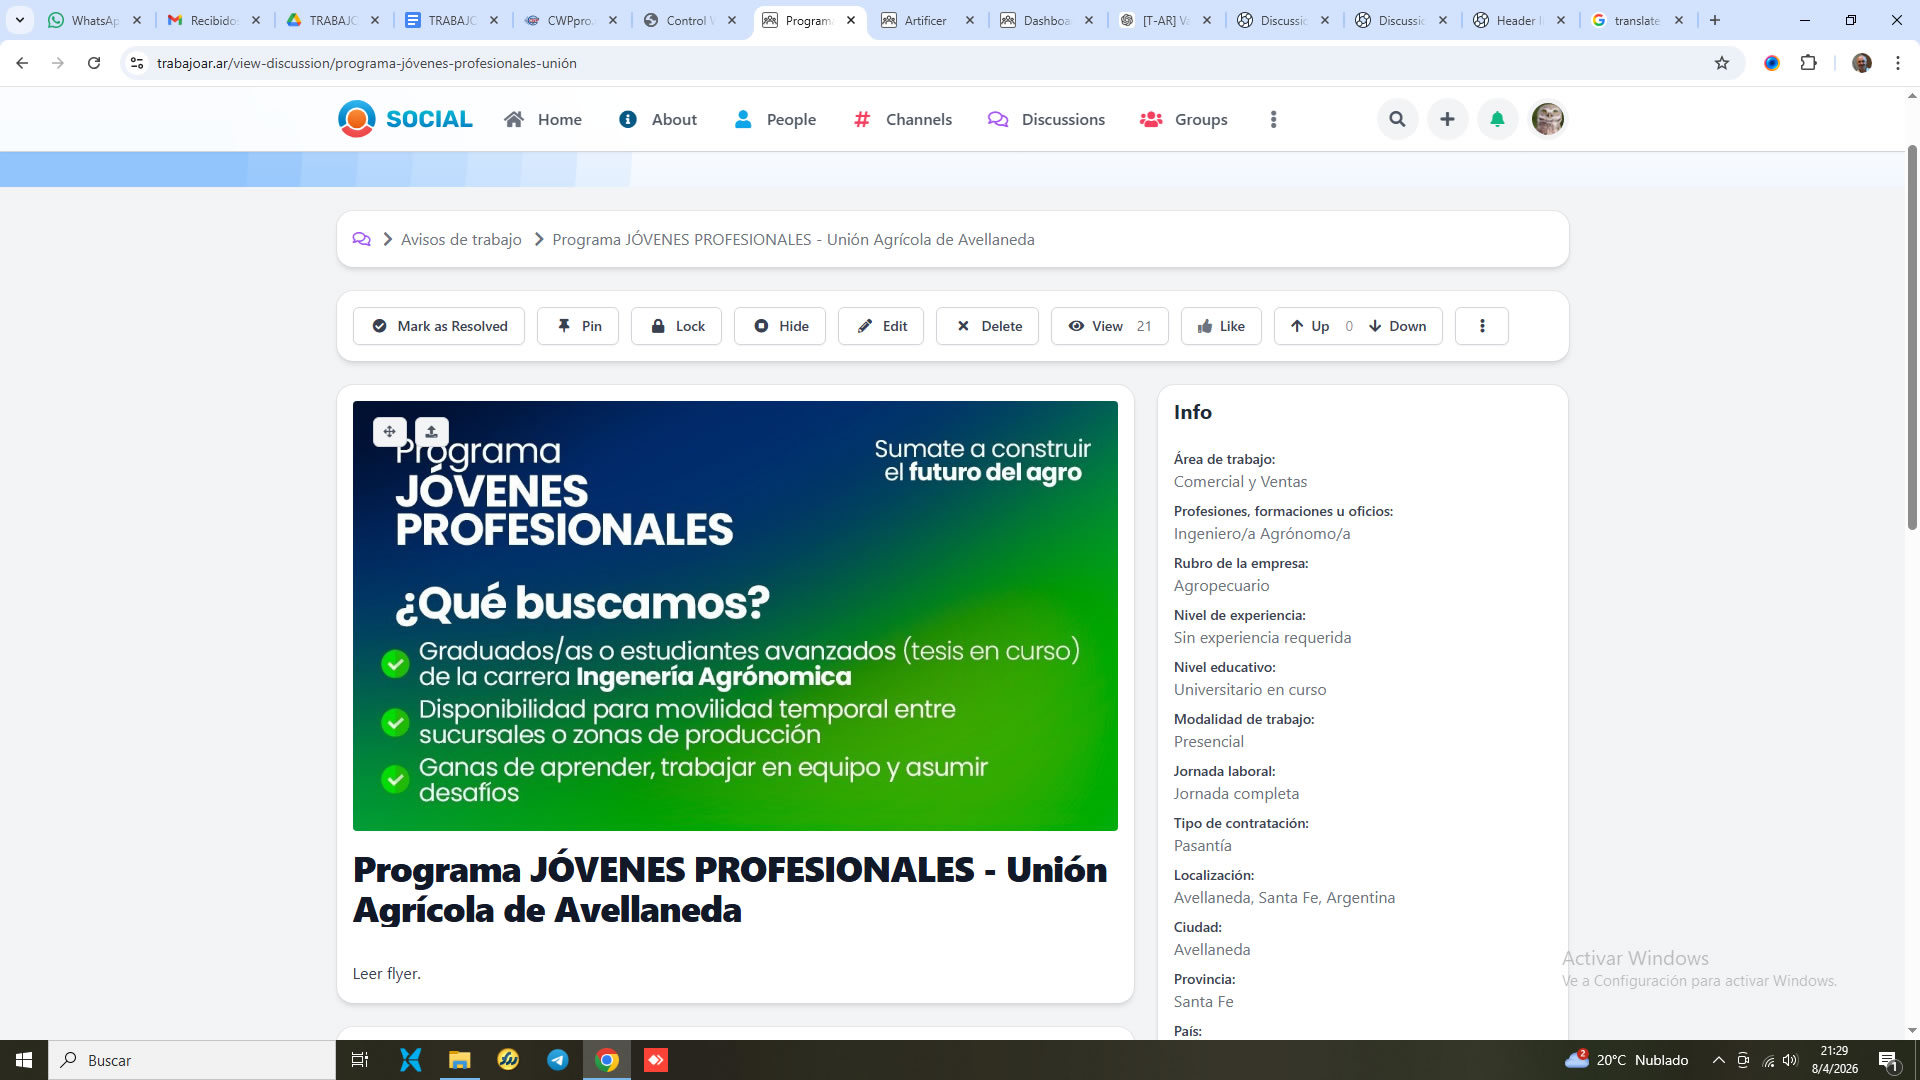Click the plus create icon in header
The image size is (1920, 1080).
1447,119
